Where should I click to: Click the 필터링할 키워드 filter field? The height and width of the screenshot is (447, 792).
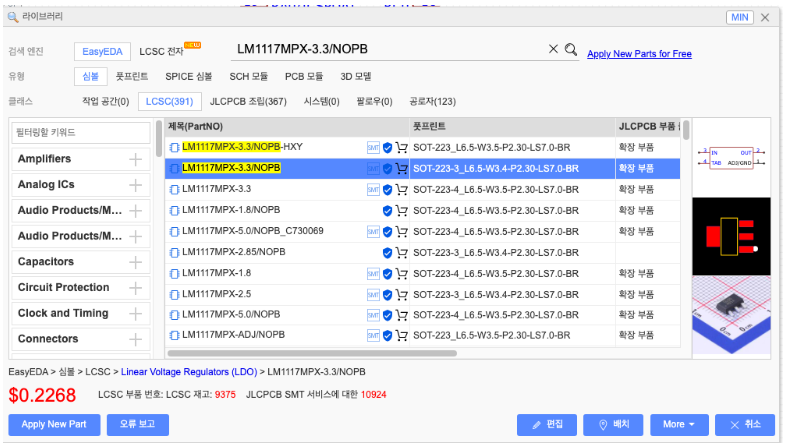[81, 133]
